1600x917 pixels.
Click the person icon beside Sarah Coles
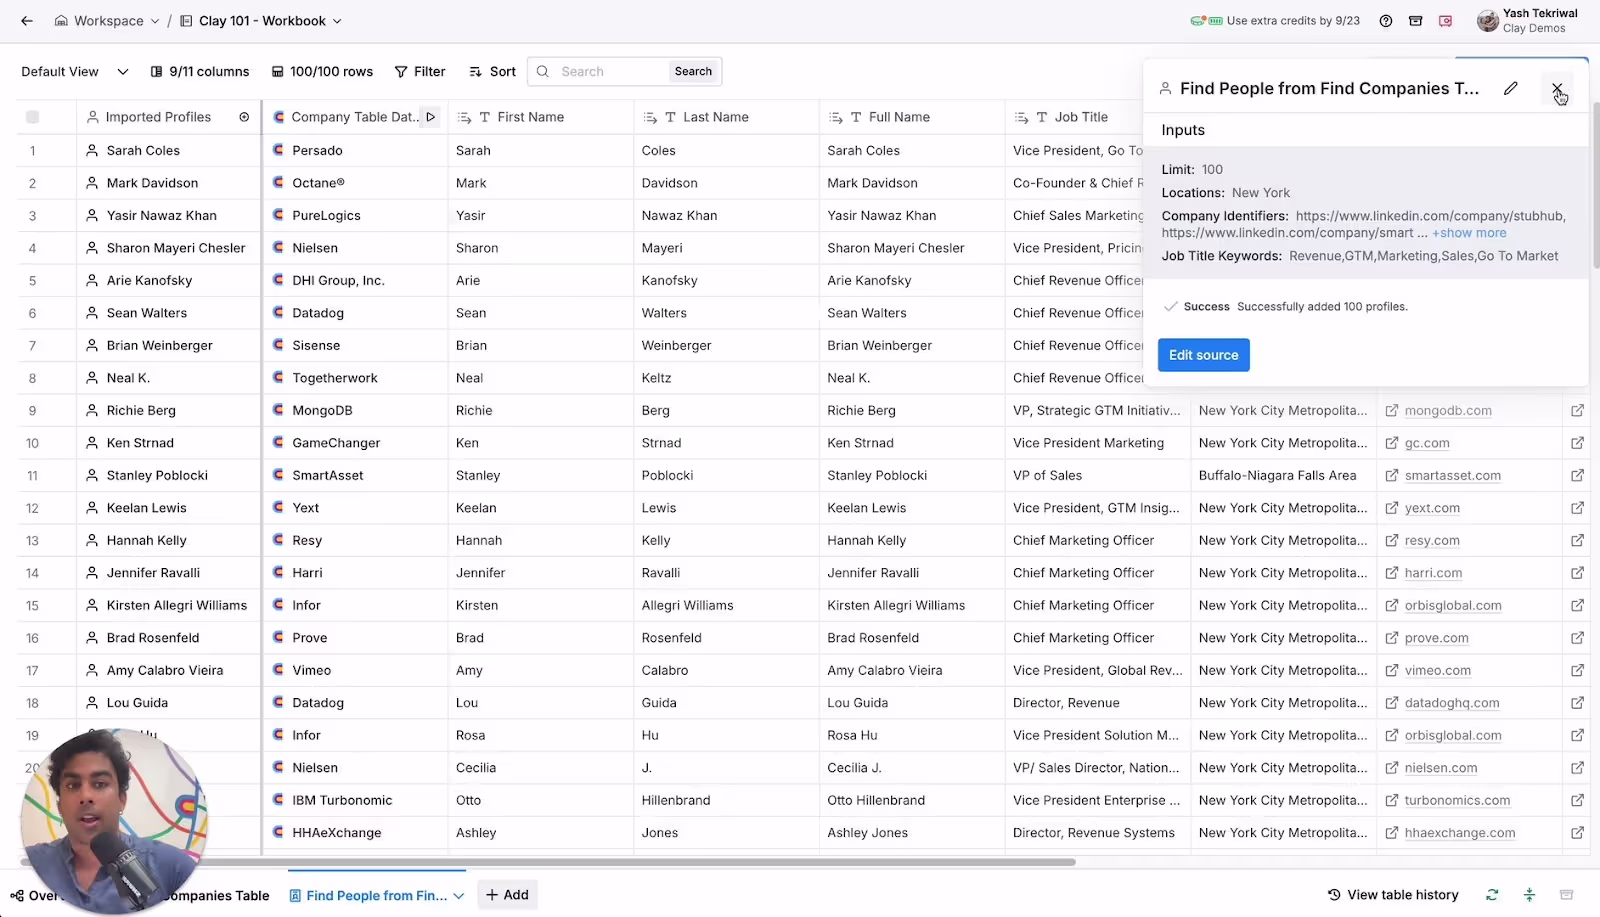[x=92, y=150]
